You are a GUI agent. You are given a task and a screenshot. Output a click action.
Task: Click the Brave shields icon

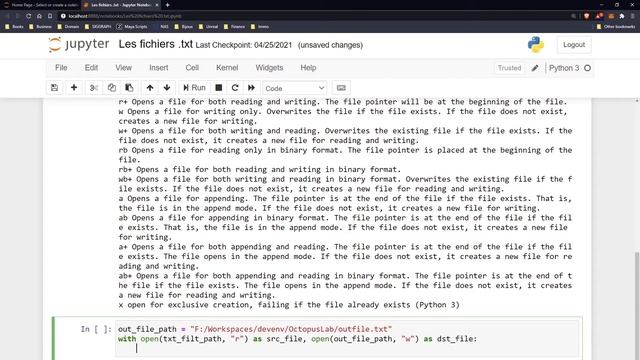587,16
